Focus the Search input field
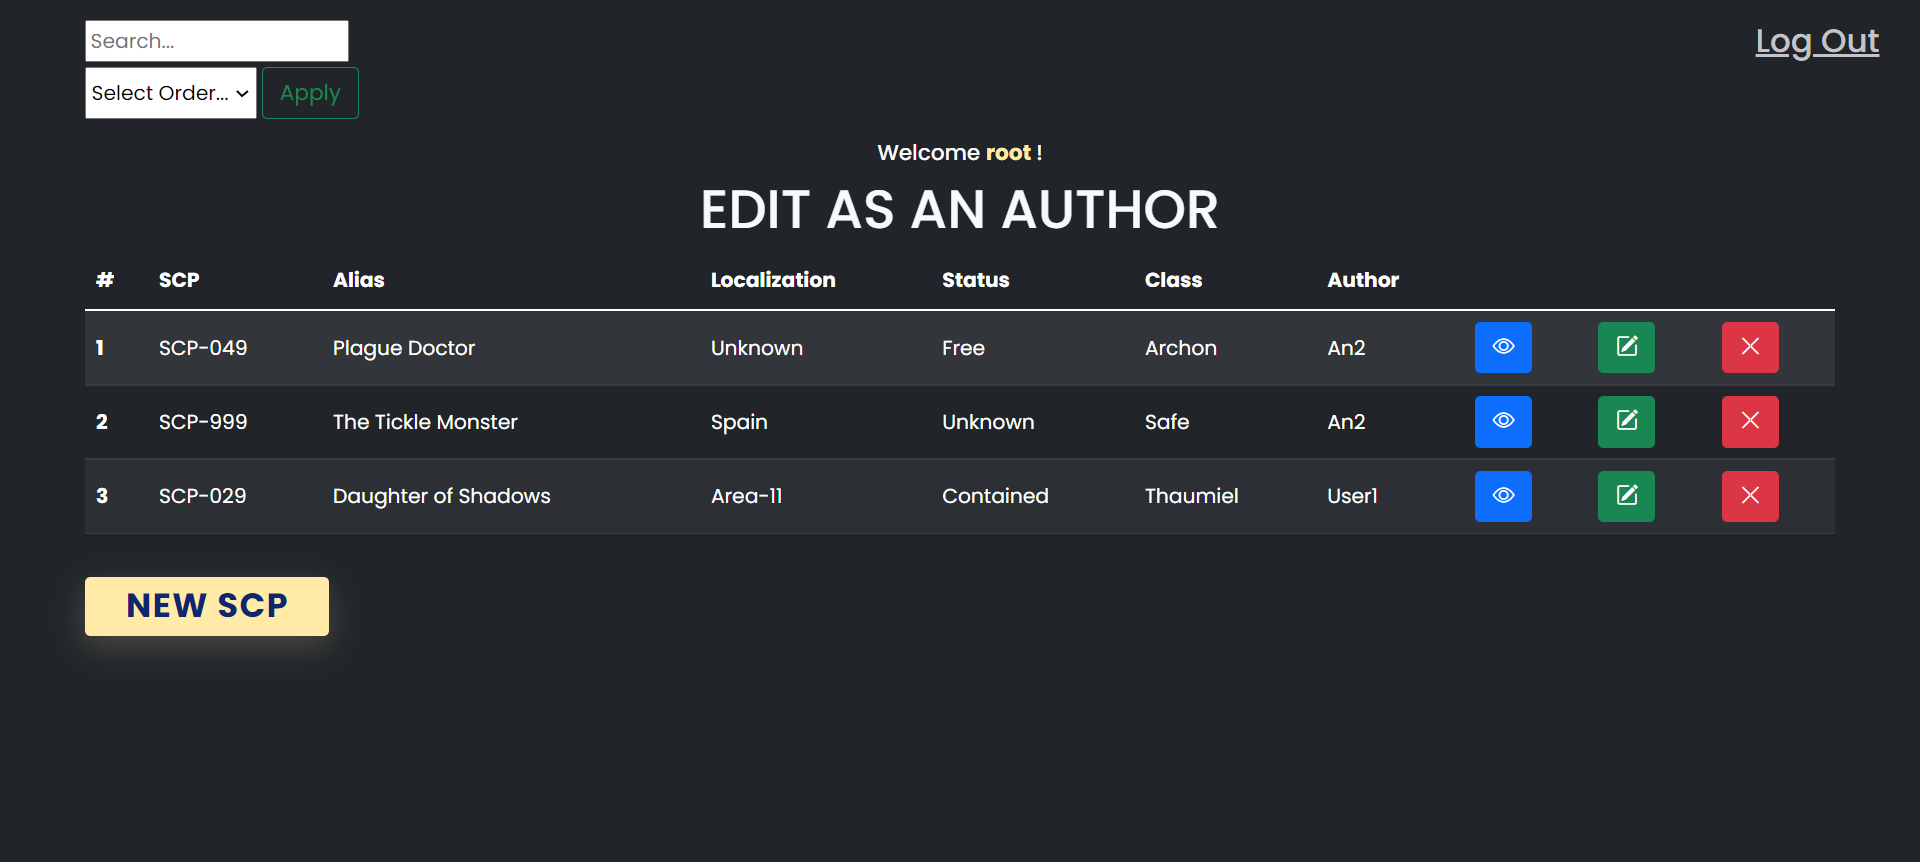This screenshot has width=1920, height=862. pyautogui.click(x=216, y=41)
